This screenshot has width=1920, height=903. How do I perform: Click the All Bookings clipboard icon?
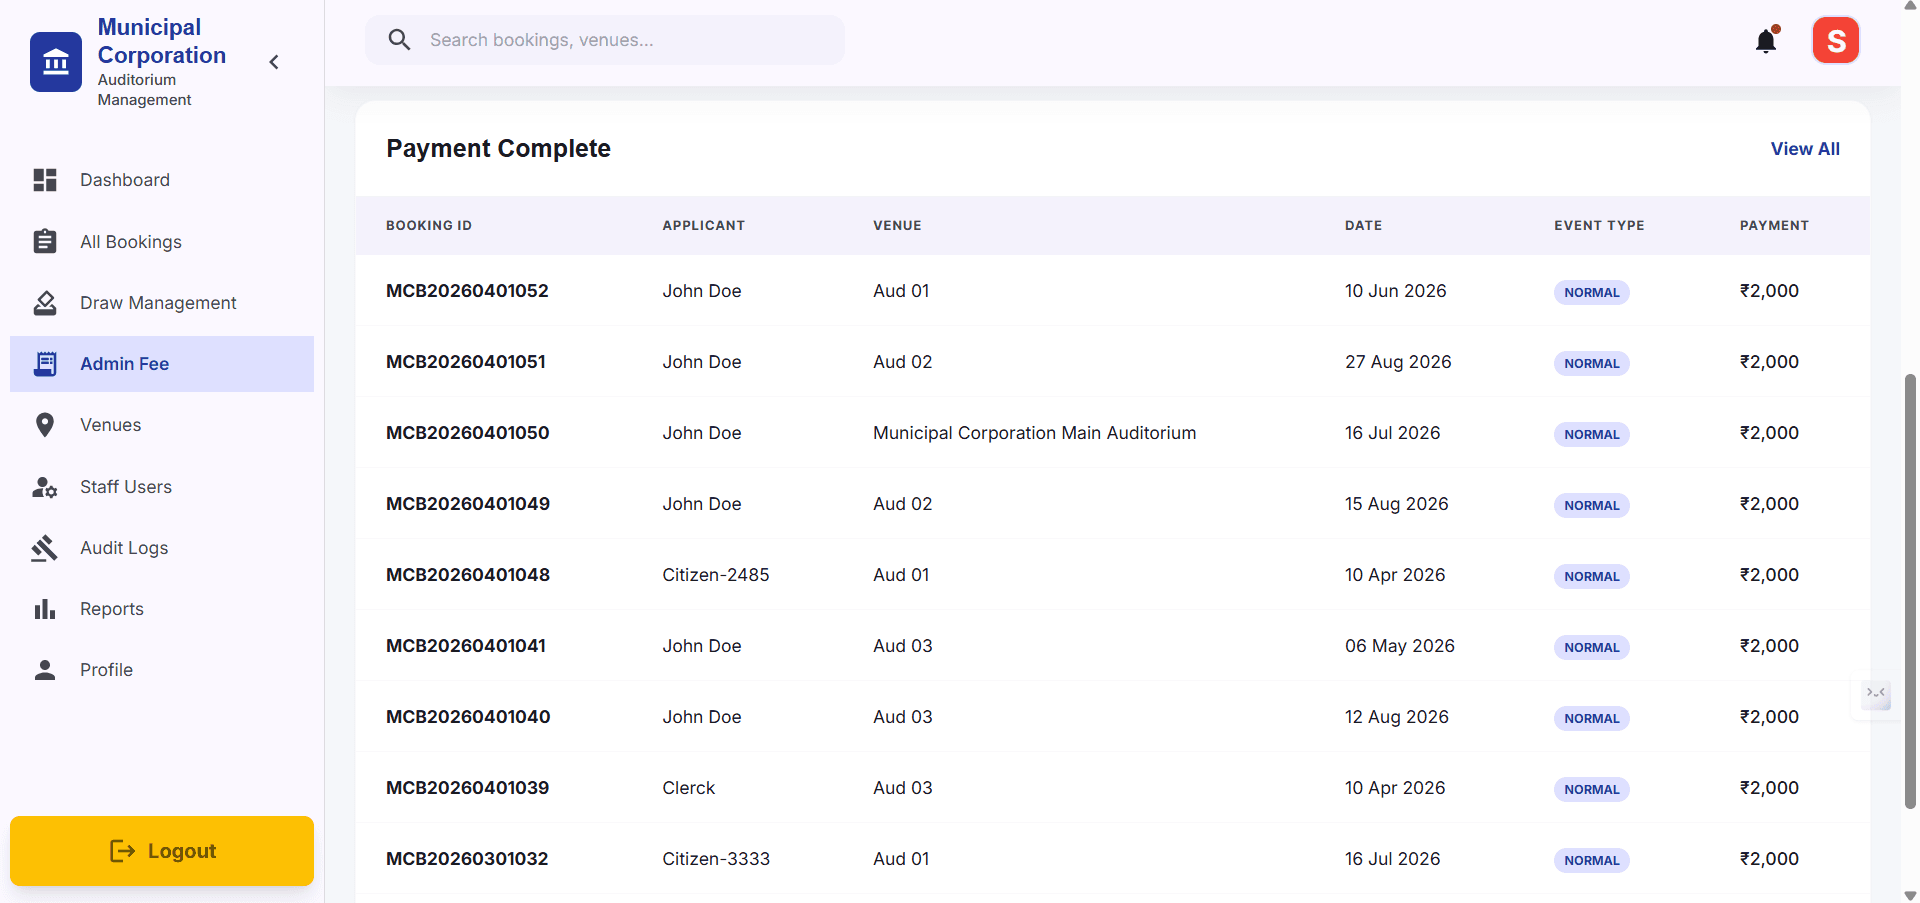coord(45,241)
